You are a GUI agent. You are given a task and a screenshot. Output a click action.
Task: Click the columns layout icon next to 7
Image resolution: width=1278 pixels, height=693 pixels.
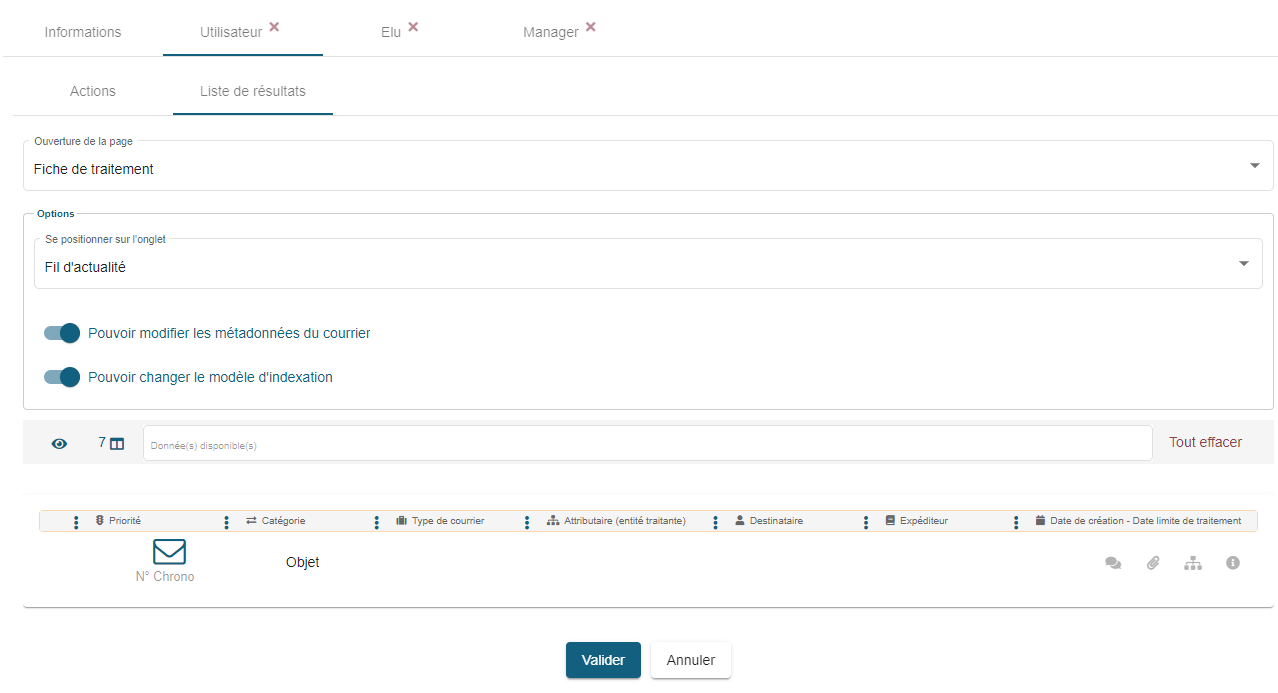(x=117, y=443)
